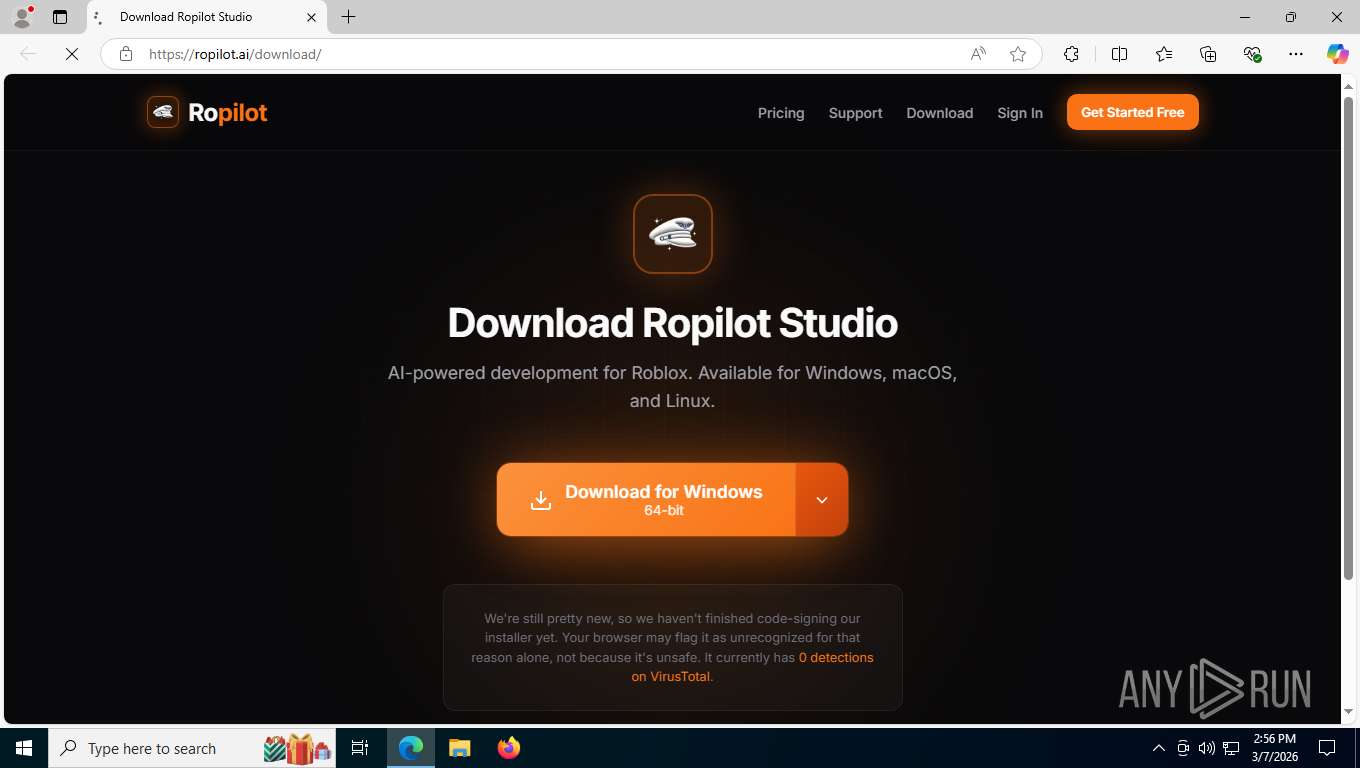This screenshot has height=768, width=1360.
Task: View site information lock icon
Action: click(x=126, y=54)
